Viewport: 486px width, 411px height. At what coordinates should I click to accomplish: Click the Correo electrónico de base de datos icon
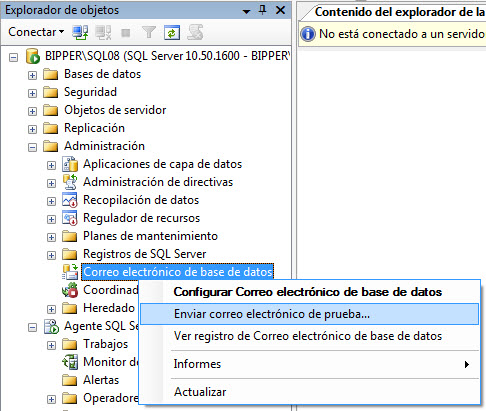pyautogui.click(x=70, y=272)
